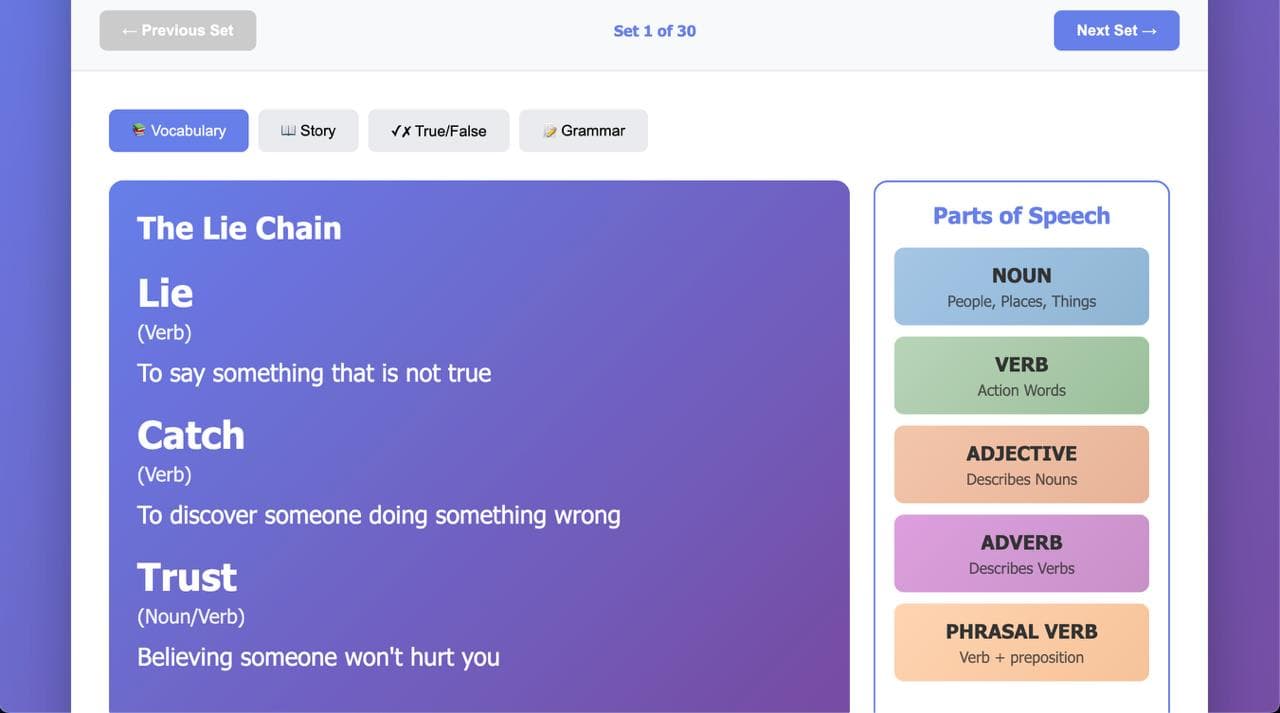The width and height of the screenshot is (1280, 713).
Task: Select the PHRASAL VERB card
Action: (1021, 642)
